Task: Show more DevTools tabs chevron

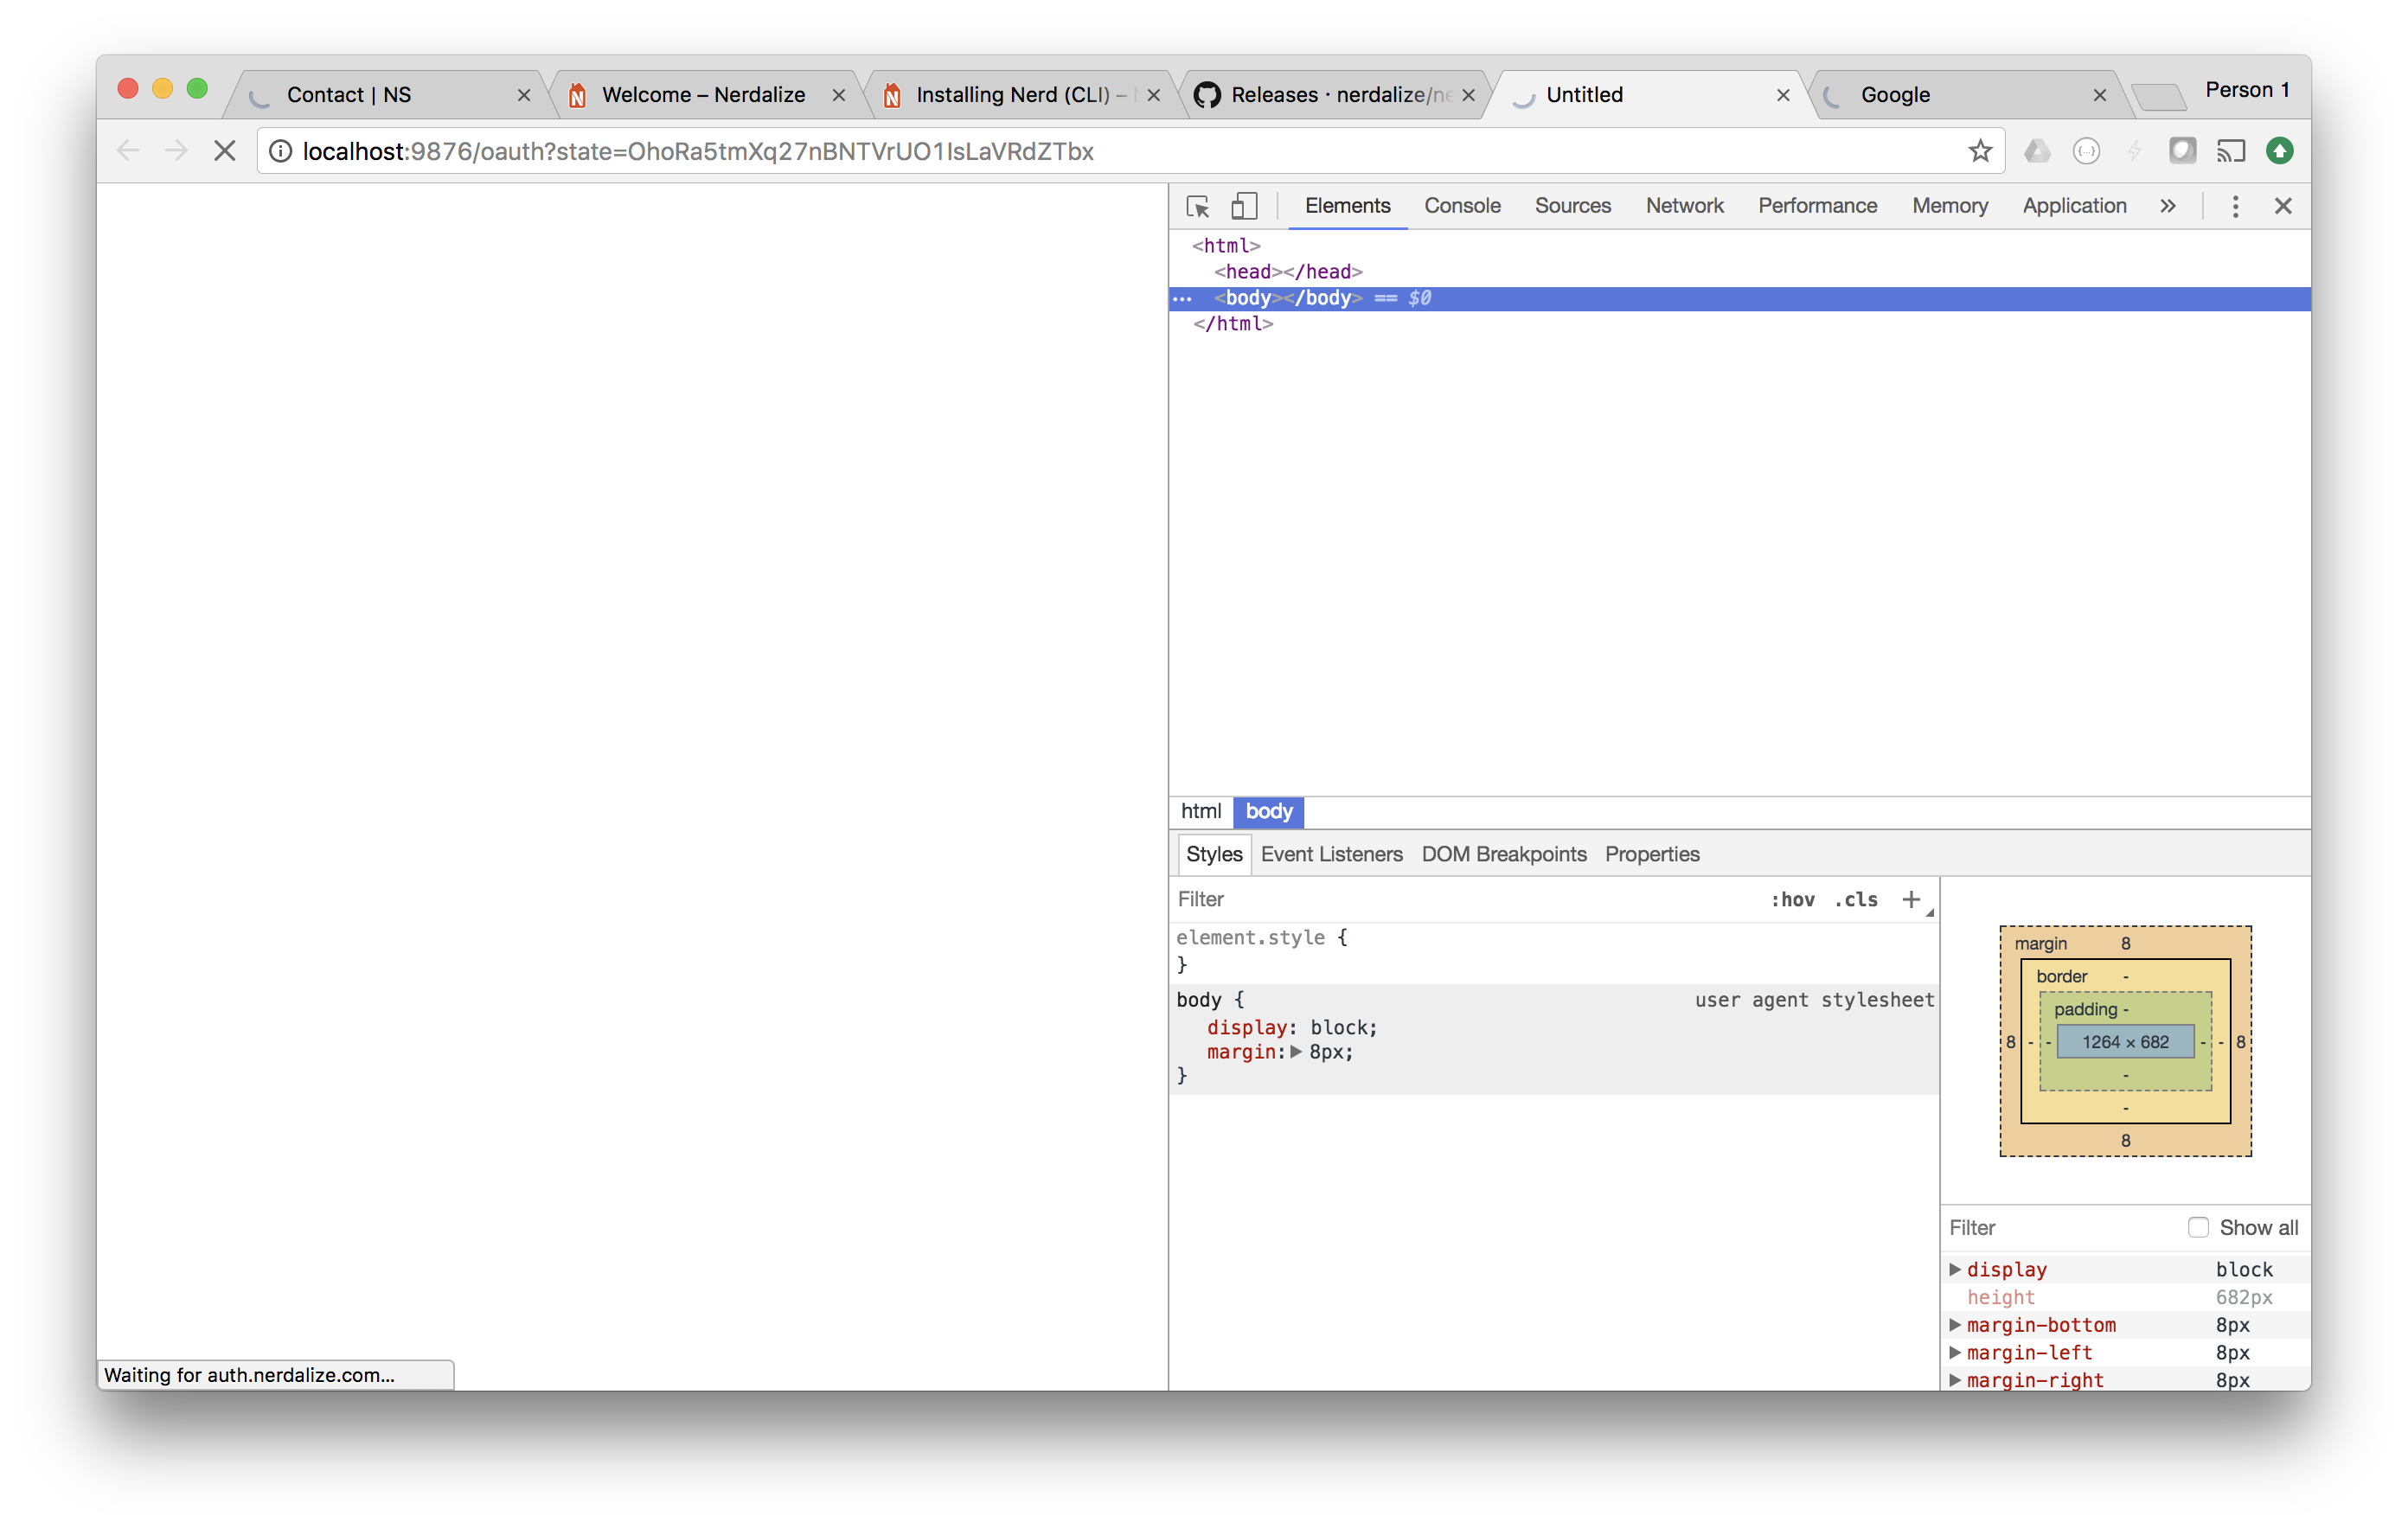Action: click(2167, 207)
